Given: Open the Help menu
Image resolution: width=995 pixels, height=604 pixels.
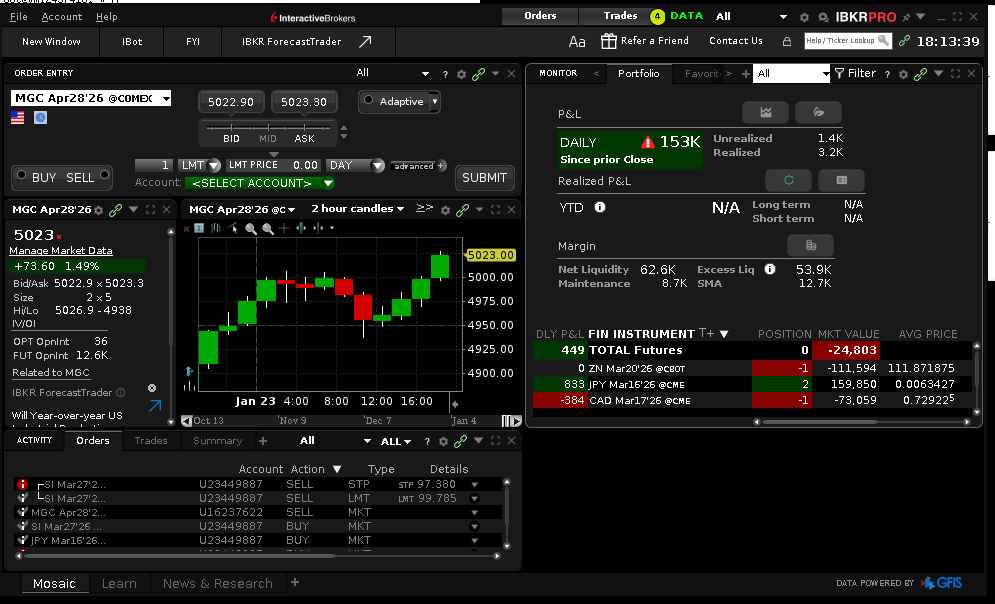Looking at the screenshot, I should (107, 17).
